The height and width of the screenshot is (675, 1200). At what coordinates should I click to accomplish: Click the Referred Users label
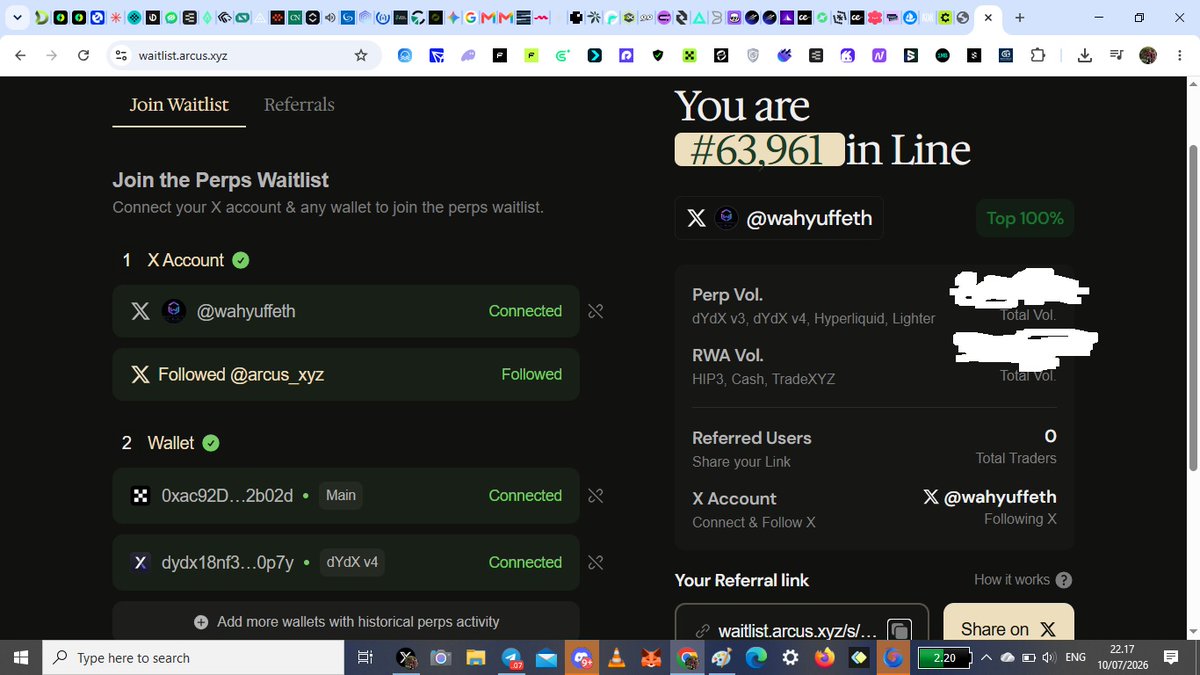(752, 438)
